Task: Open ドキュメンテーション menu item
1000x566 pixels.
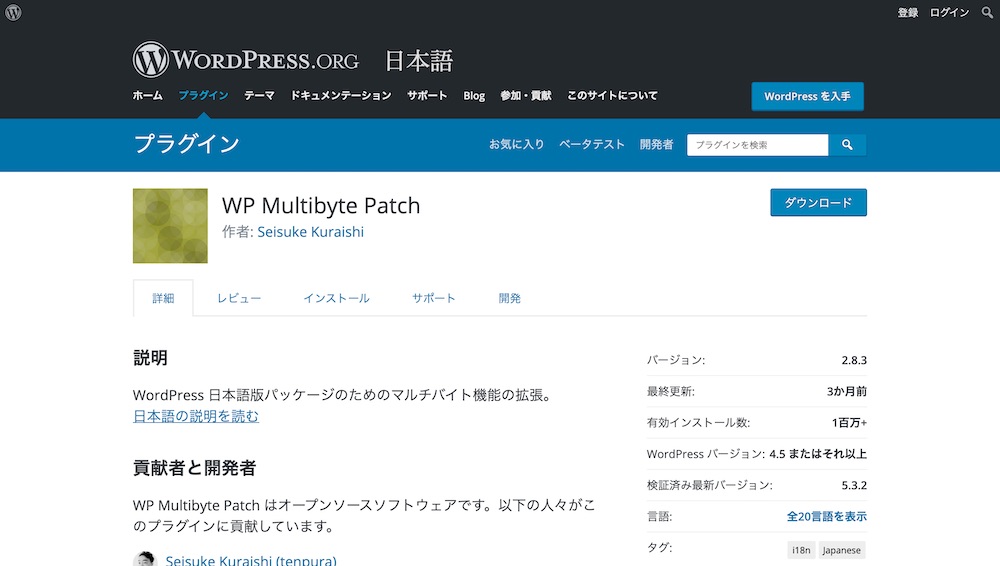Action: pyautogui.click(x=341, y=96)
